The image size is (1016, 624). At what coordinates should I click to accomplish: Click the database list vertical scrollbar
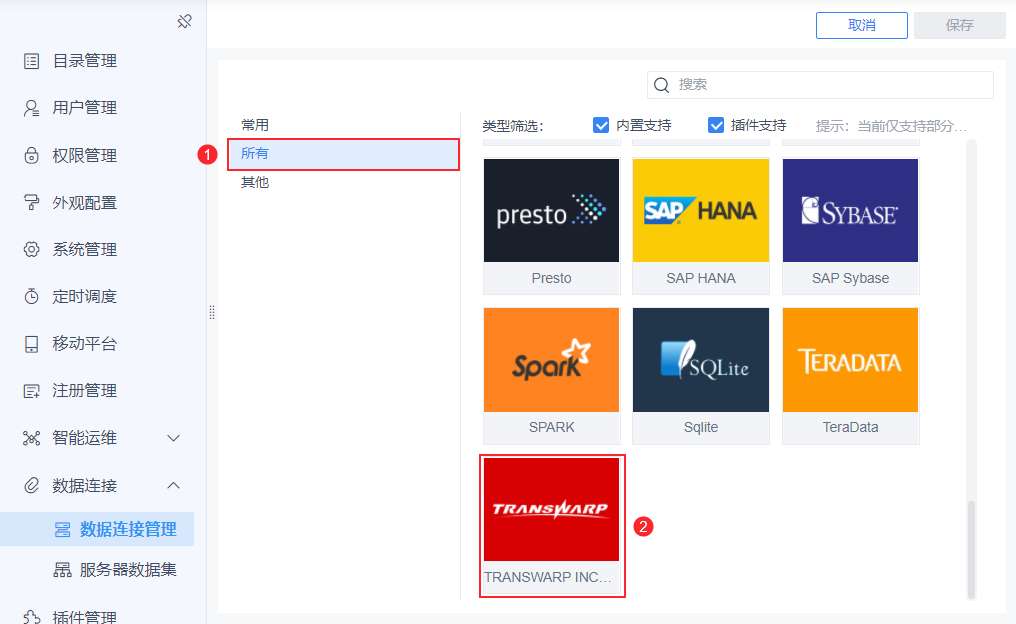[971, 549]
